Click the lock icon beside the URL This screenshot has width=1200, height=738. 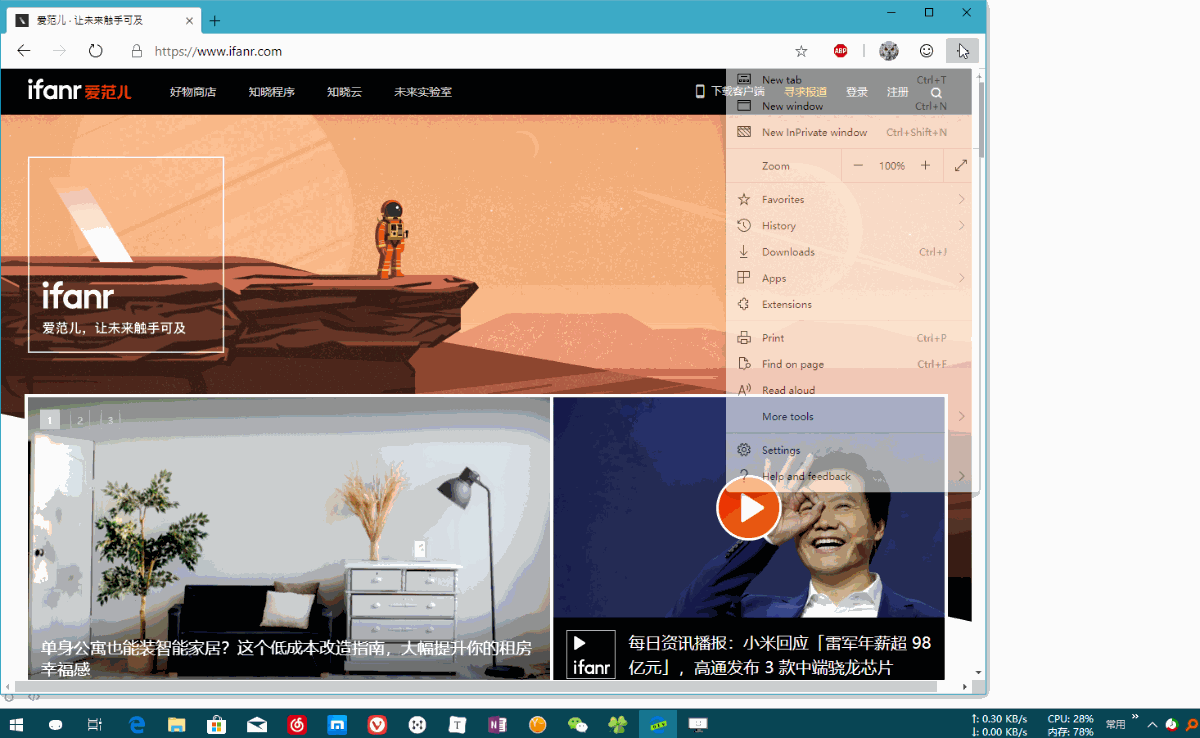pos(137,51)
